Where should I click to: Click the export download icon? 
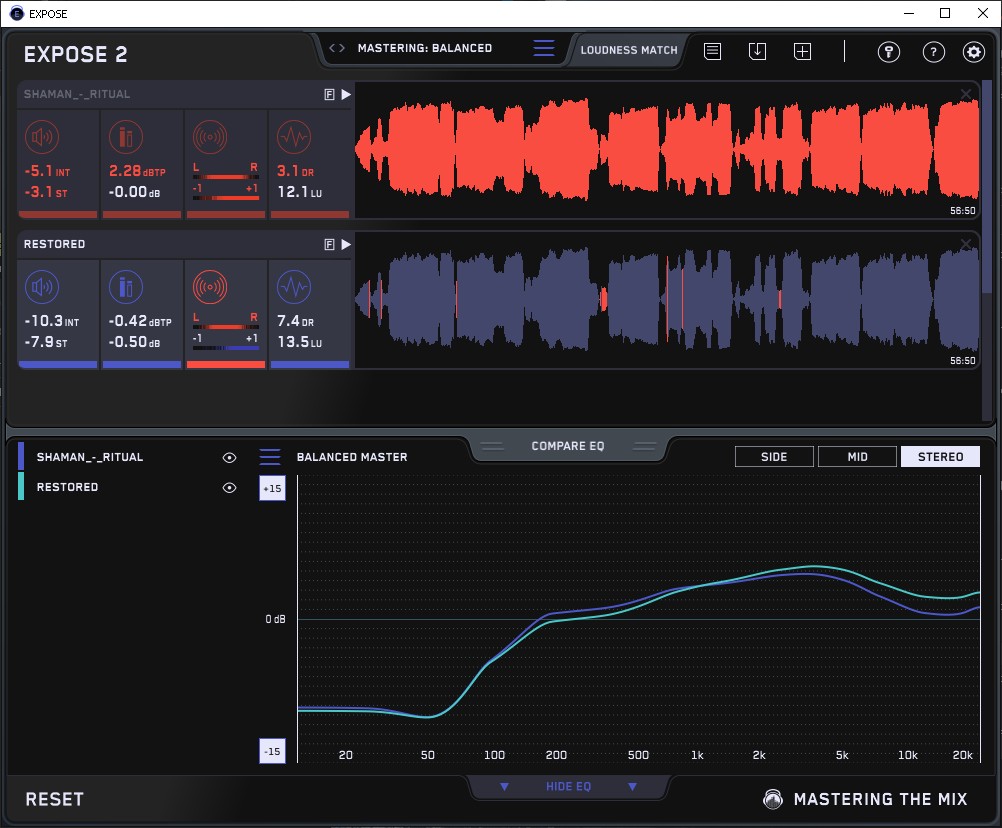point(757,51)
